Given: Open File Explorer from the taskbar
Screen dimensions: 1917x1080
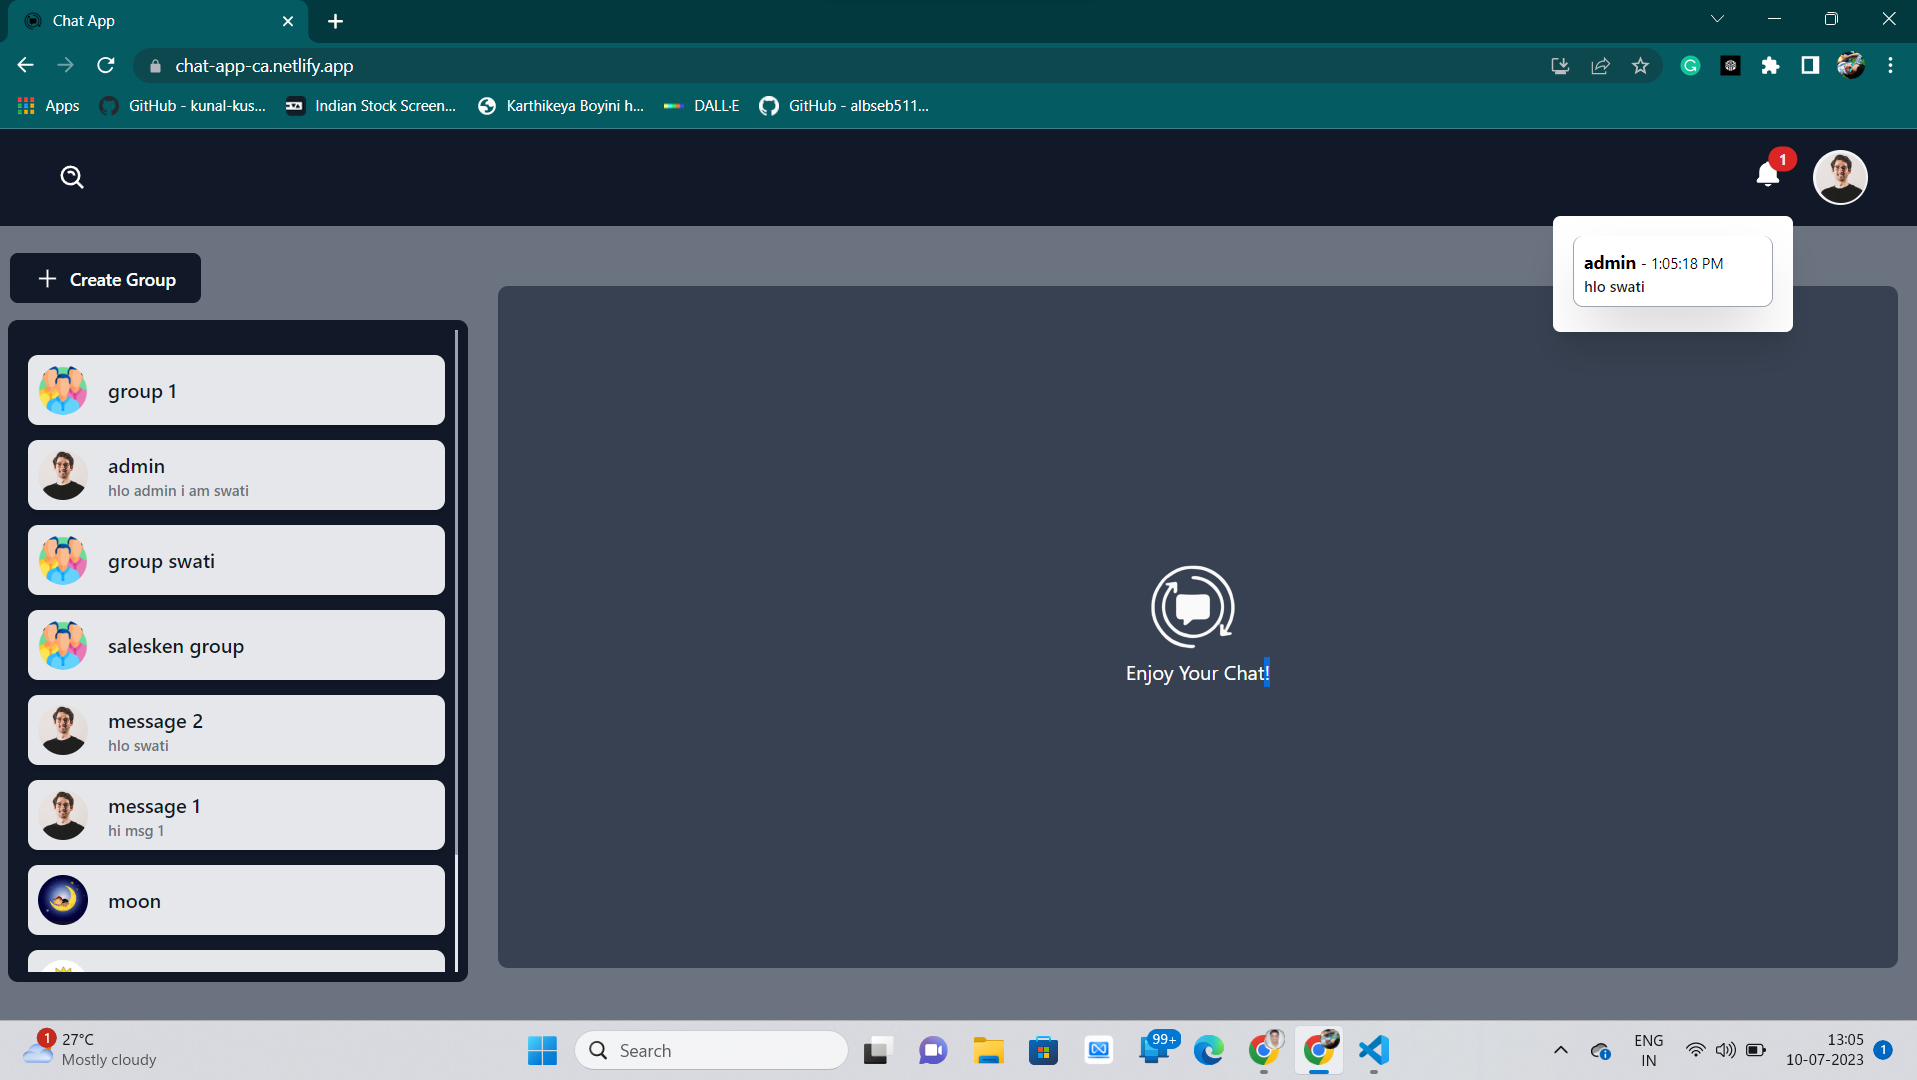Looking at the screenshot, I should [x=988, y=1050].
